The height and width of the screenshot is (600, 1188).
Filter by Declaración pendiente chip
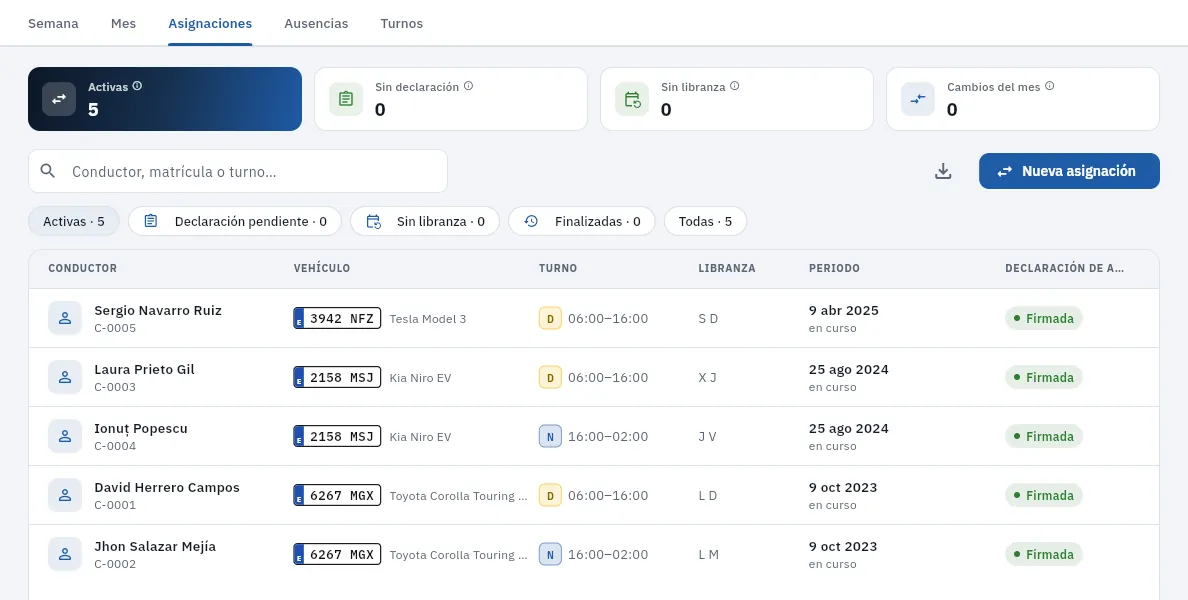[235, 221]
